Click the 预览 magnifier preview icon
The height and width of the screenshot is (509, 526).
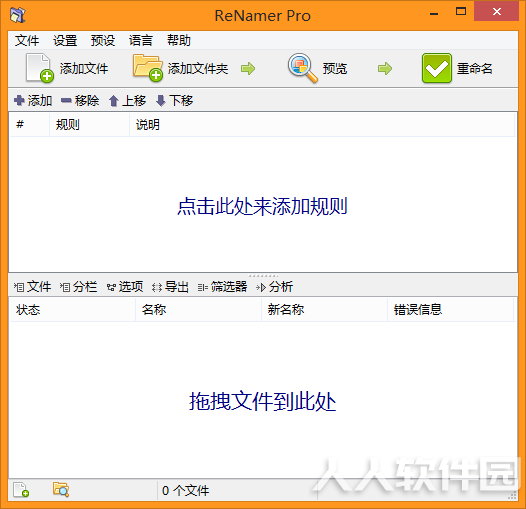pos(302,68)
